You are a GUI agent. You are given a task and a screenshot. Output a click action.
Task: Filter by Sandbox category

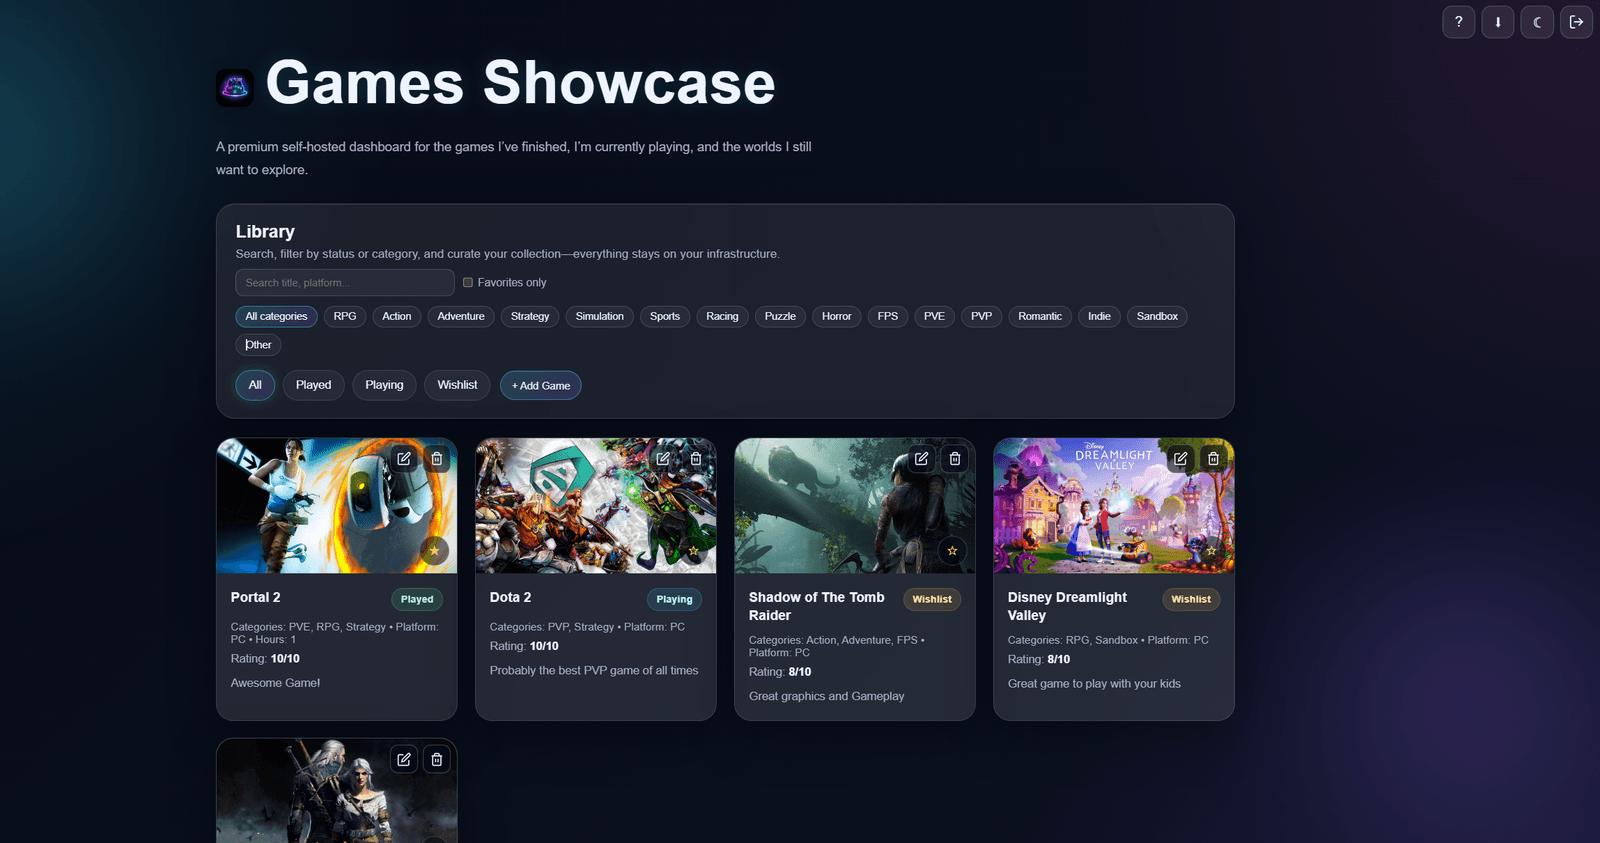point(1157,317)
